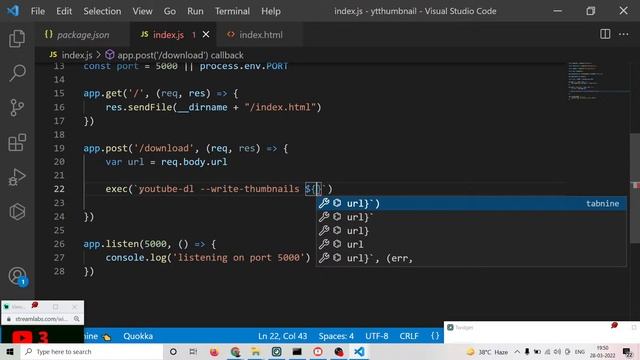Click the minimap code overview
The height and width of the screenshot is (360, 640).
[587, 81]
